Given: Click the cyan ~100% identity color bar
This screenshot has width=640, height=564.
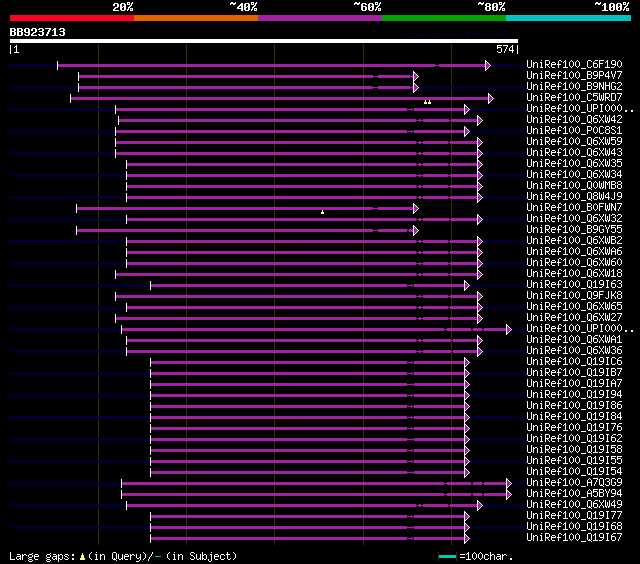Looking at the screenshot, I should coord(568,18).
